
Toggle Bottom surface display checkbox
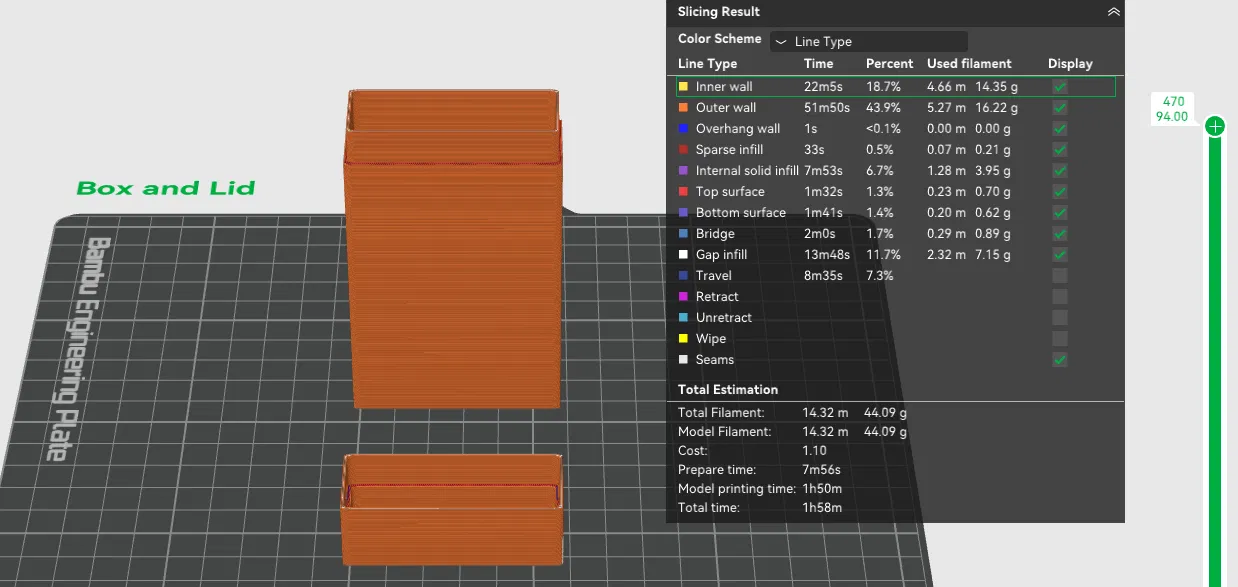[1060, 213]
